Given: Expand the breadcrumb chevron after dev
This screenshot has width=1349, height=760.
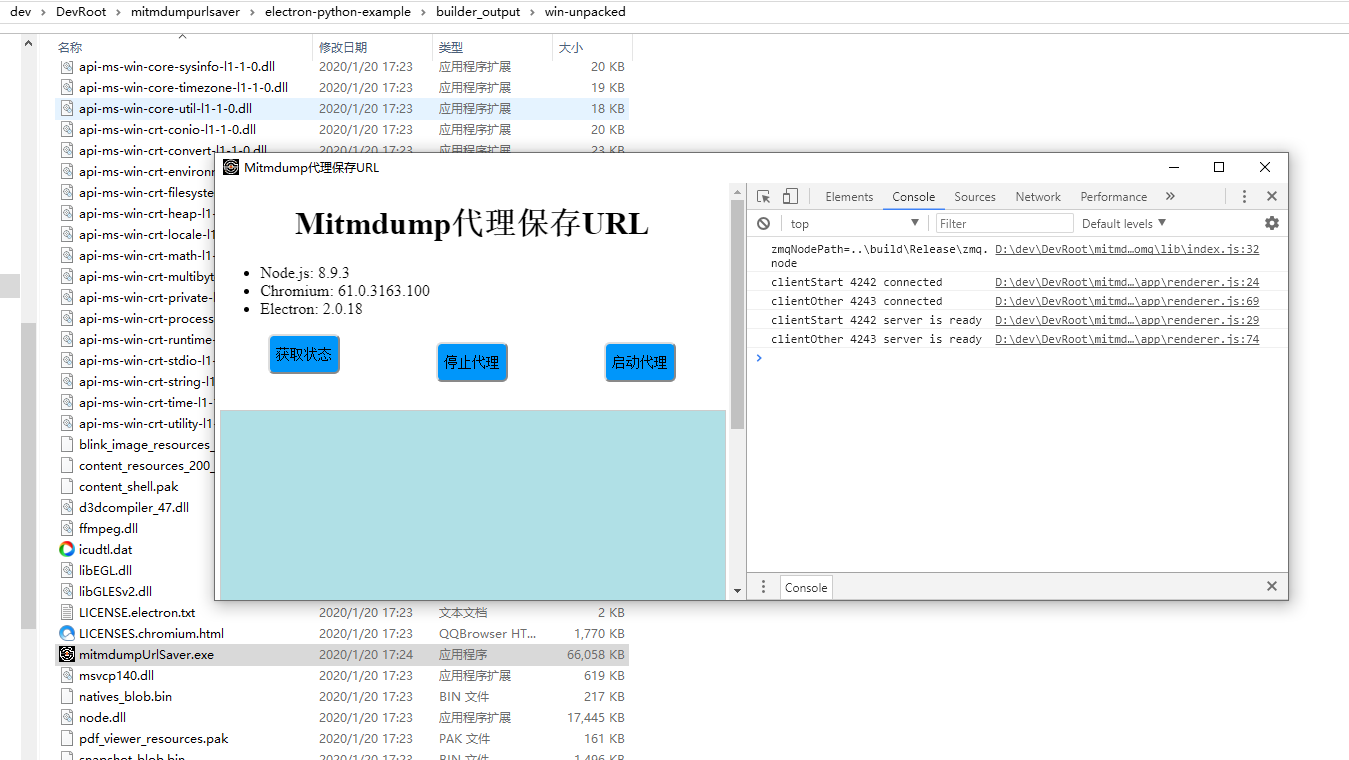Looking at the screenshot, I should click(x=42, y=12).
